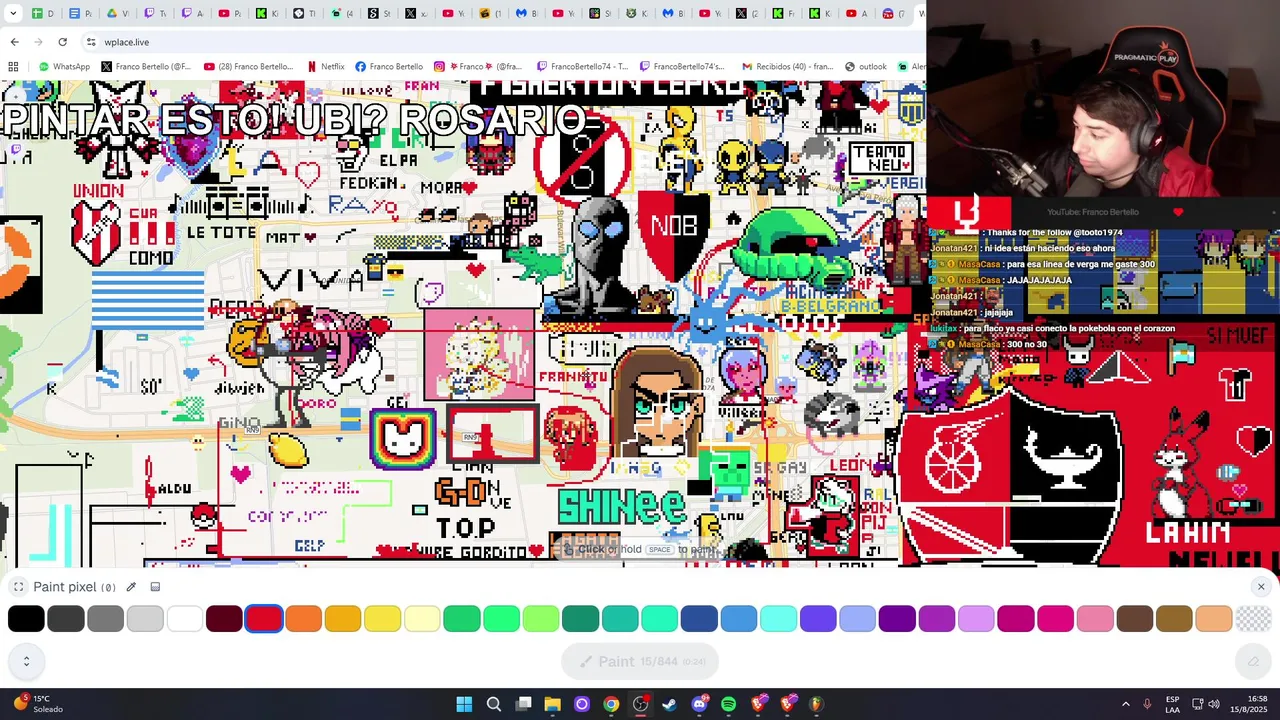Open the tab search dropdown arrow
The height and width of the screenshot is (720, 1280).
[x=13, y=14]
